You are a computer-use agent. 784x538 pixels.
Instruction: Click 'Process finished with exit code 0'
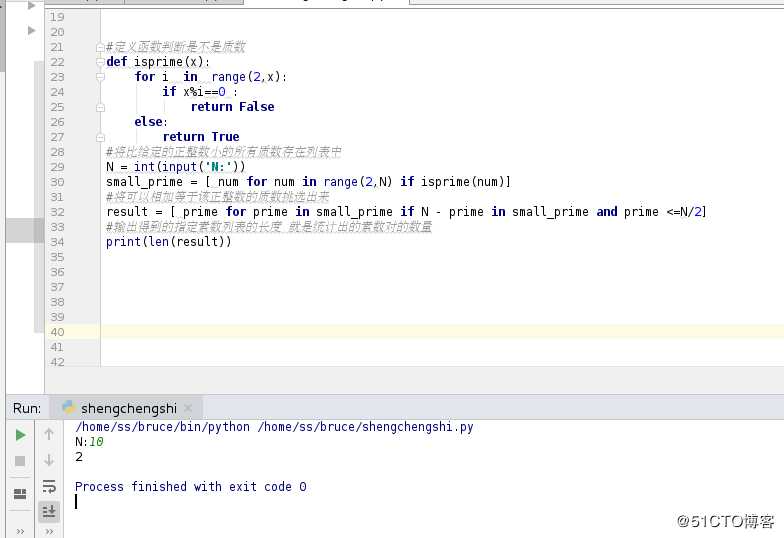[x=190, y=486]
